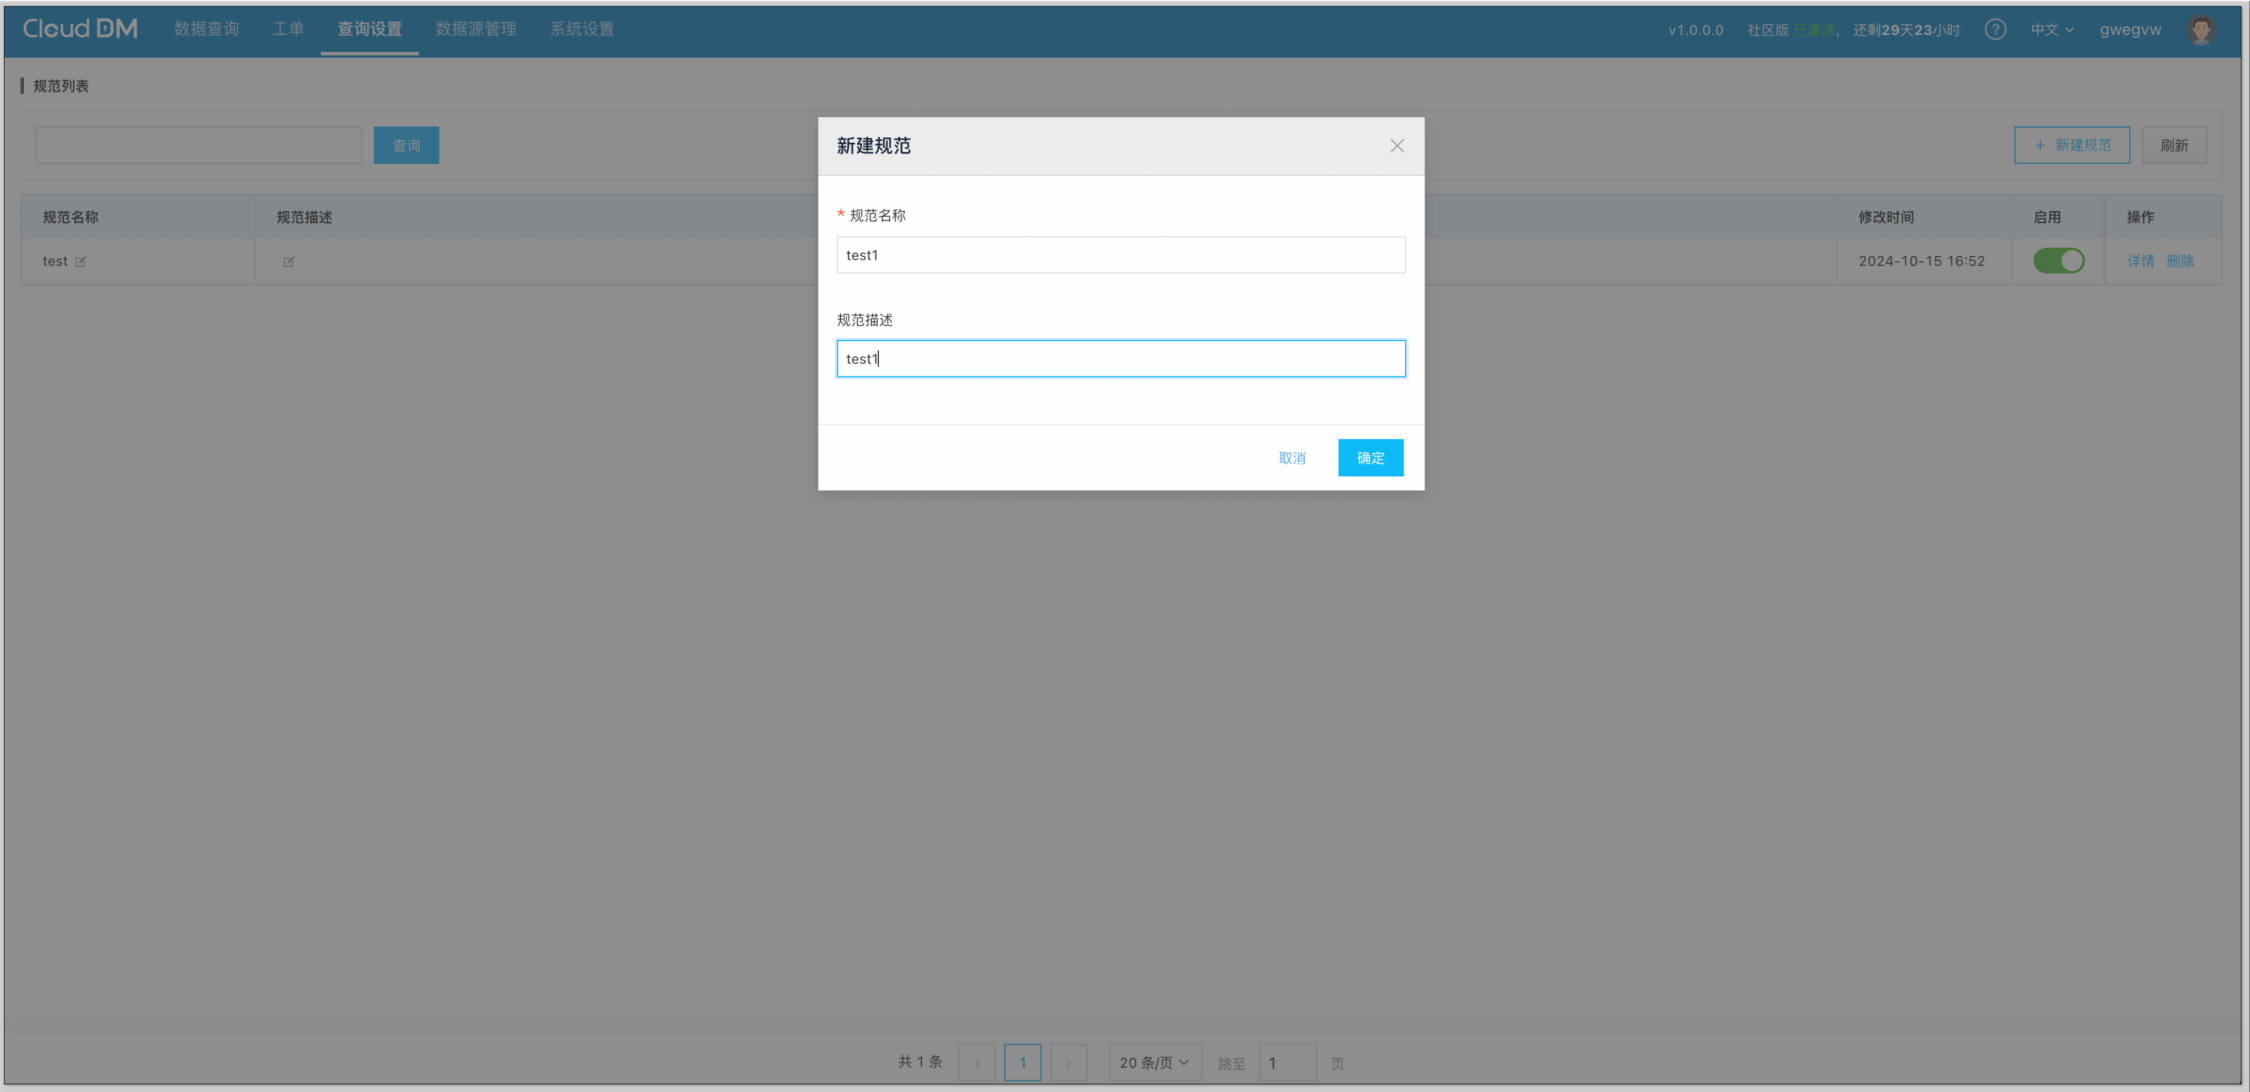Switch to 数据源管理 tab

476,29
